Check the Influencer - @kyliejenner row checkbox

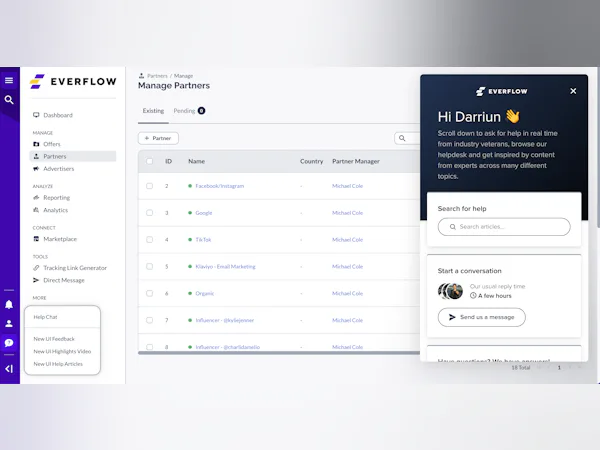(150, 320)
